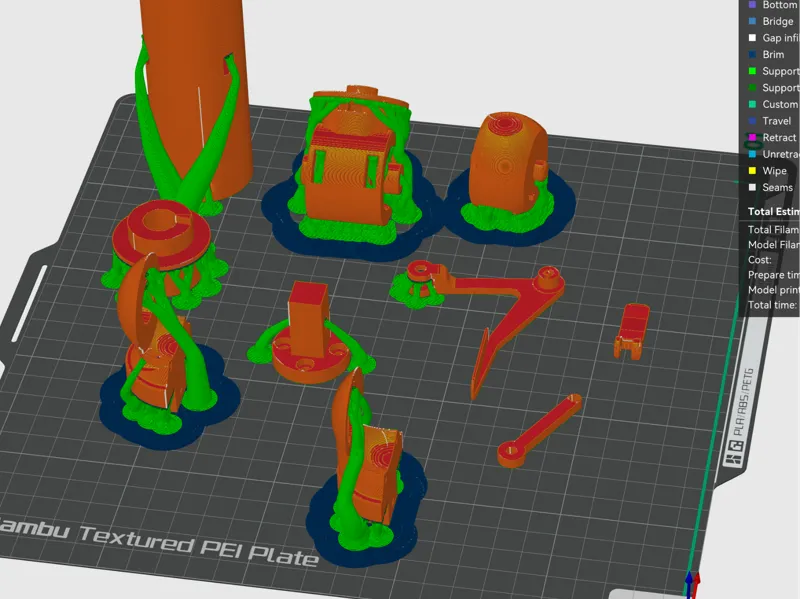Image resolution: width=800 pixels, height=599 pixels.
Task: Click the Bottom legend label
Action: pyautogui.click(x=781, y=5)
